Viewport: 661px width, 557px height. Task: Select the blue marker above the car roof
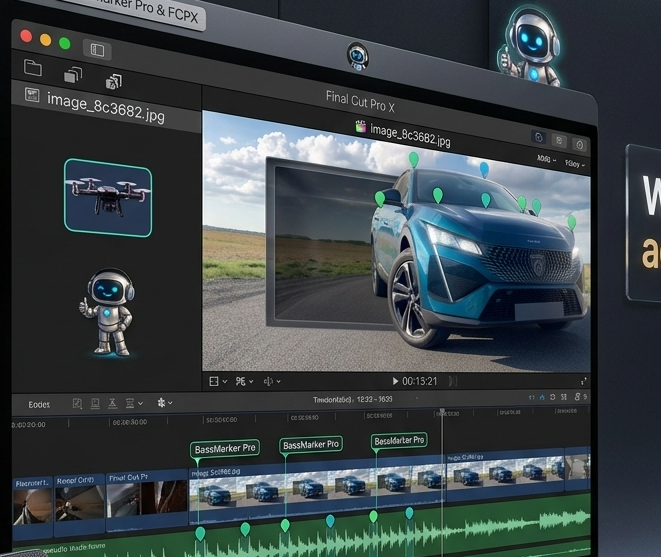pos(484,170)
